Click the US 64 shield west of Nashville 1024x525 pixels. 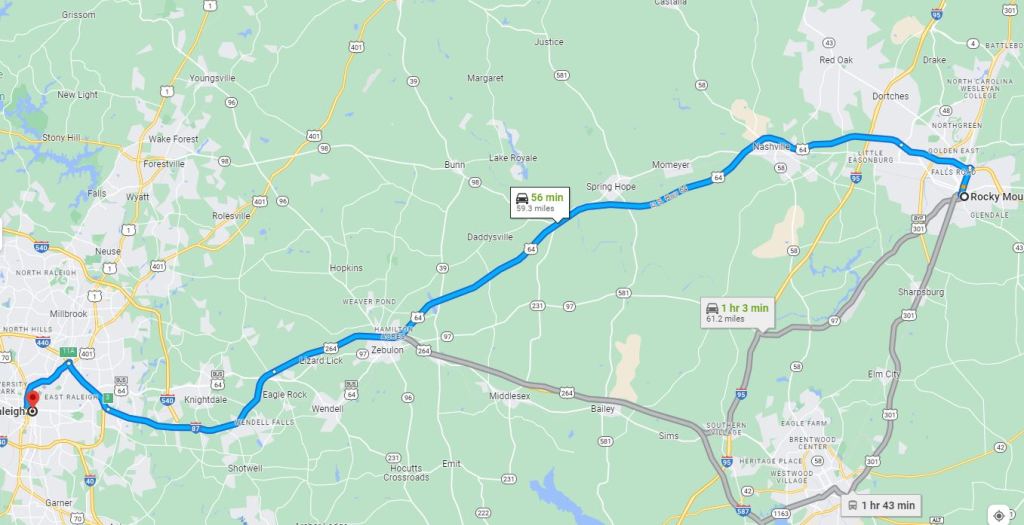pyautogui.click(x=718, y=177)
